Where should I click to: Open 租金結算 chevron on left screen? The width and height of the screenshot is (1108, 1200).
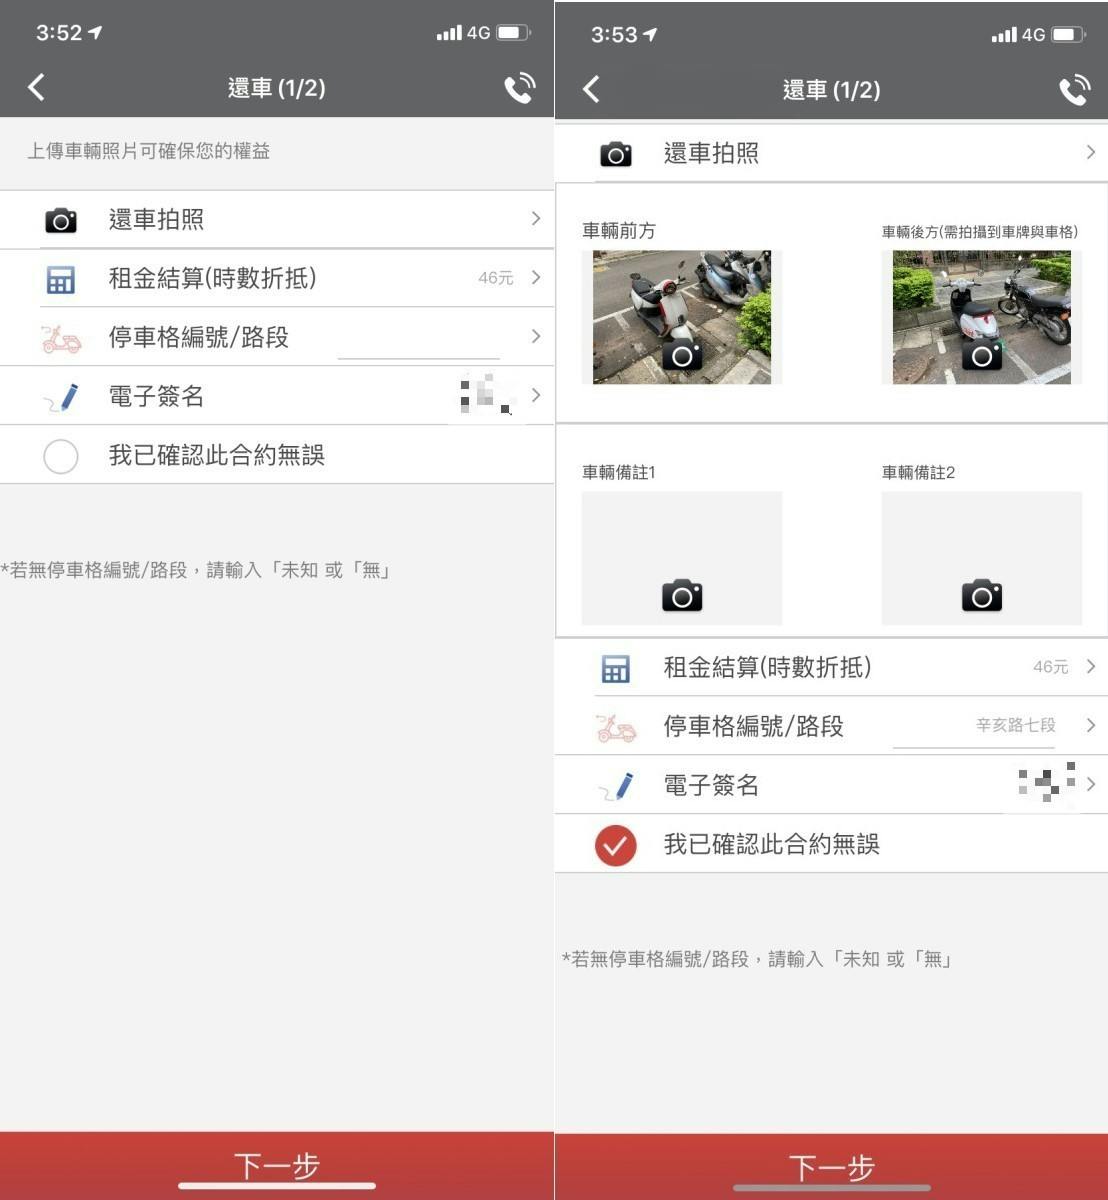pyautogui.click(x=536, y=277)
